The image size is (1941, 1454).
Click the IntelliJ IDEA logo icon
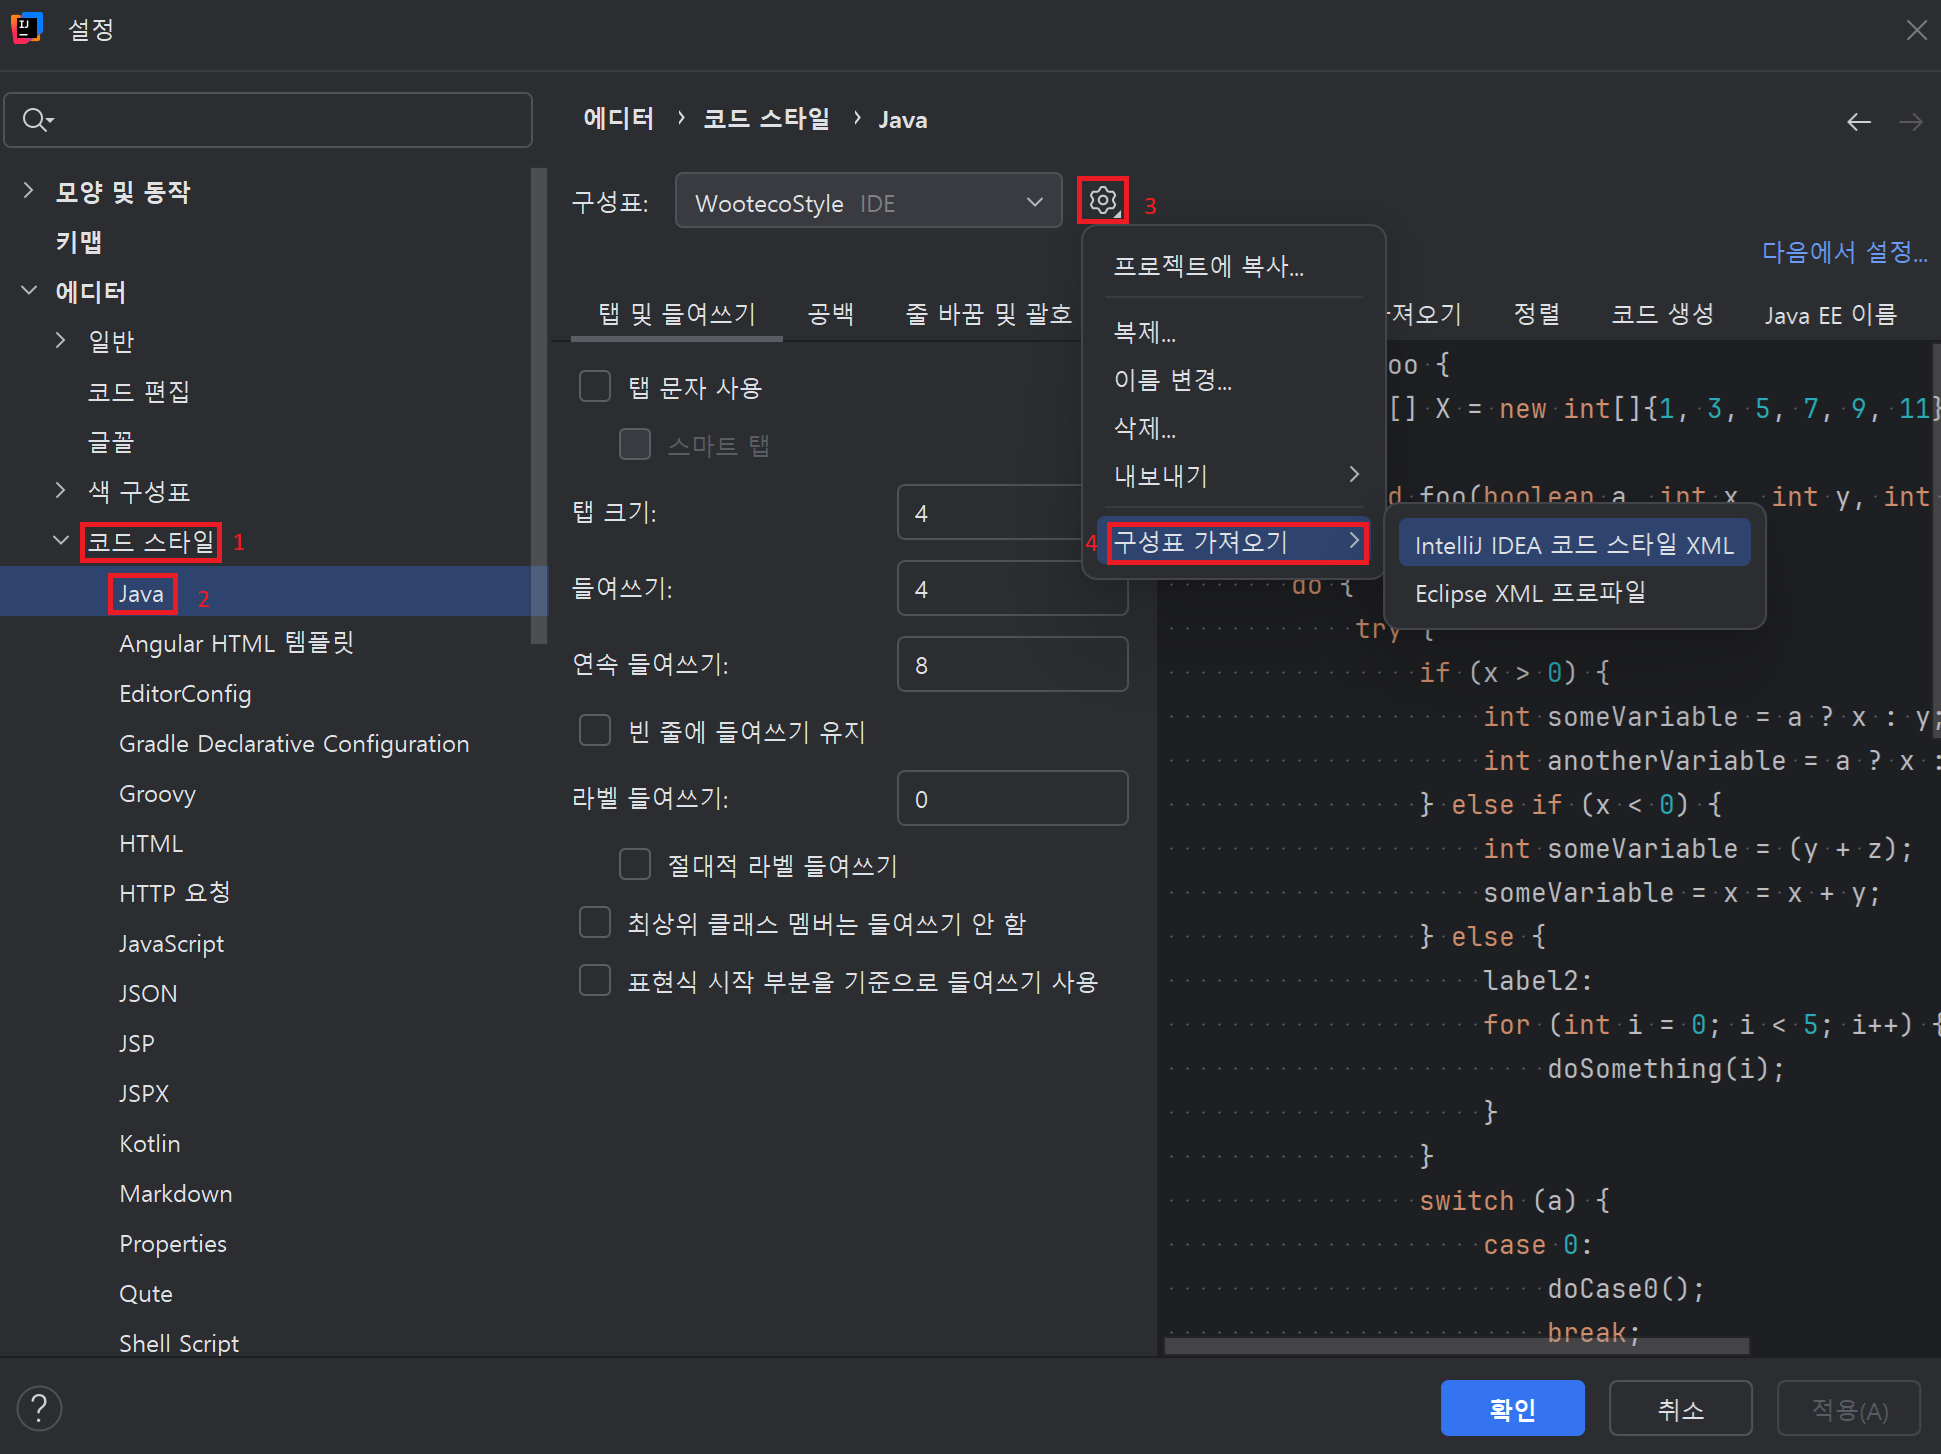tap(27, 28)
